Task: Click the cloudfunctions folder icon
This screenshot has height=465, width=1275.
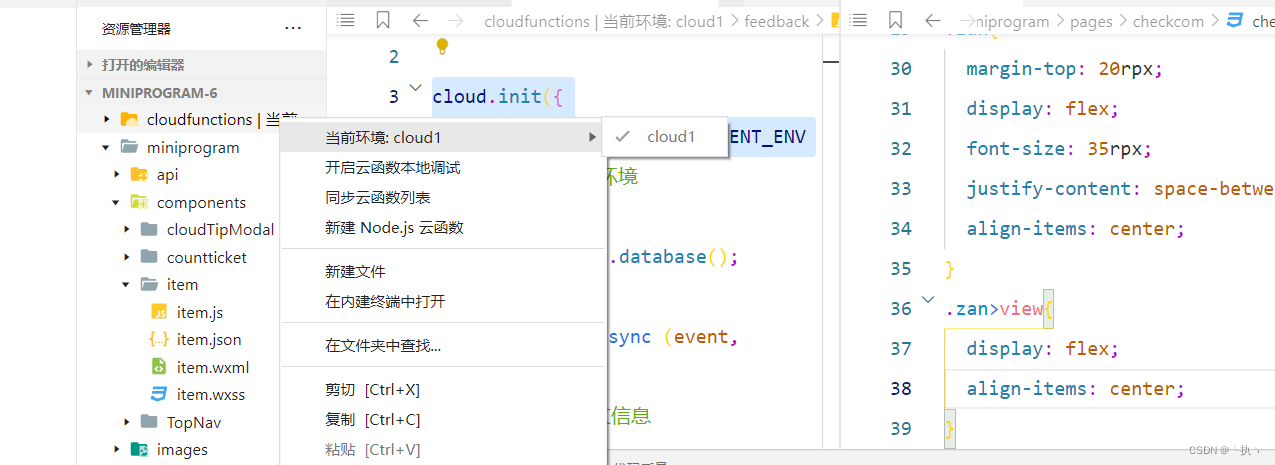Action: coord(129,119)
